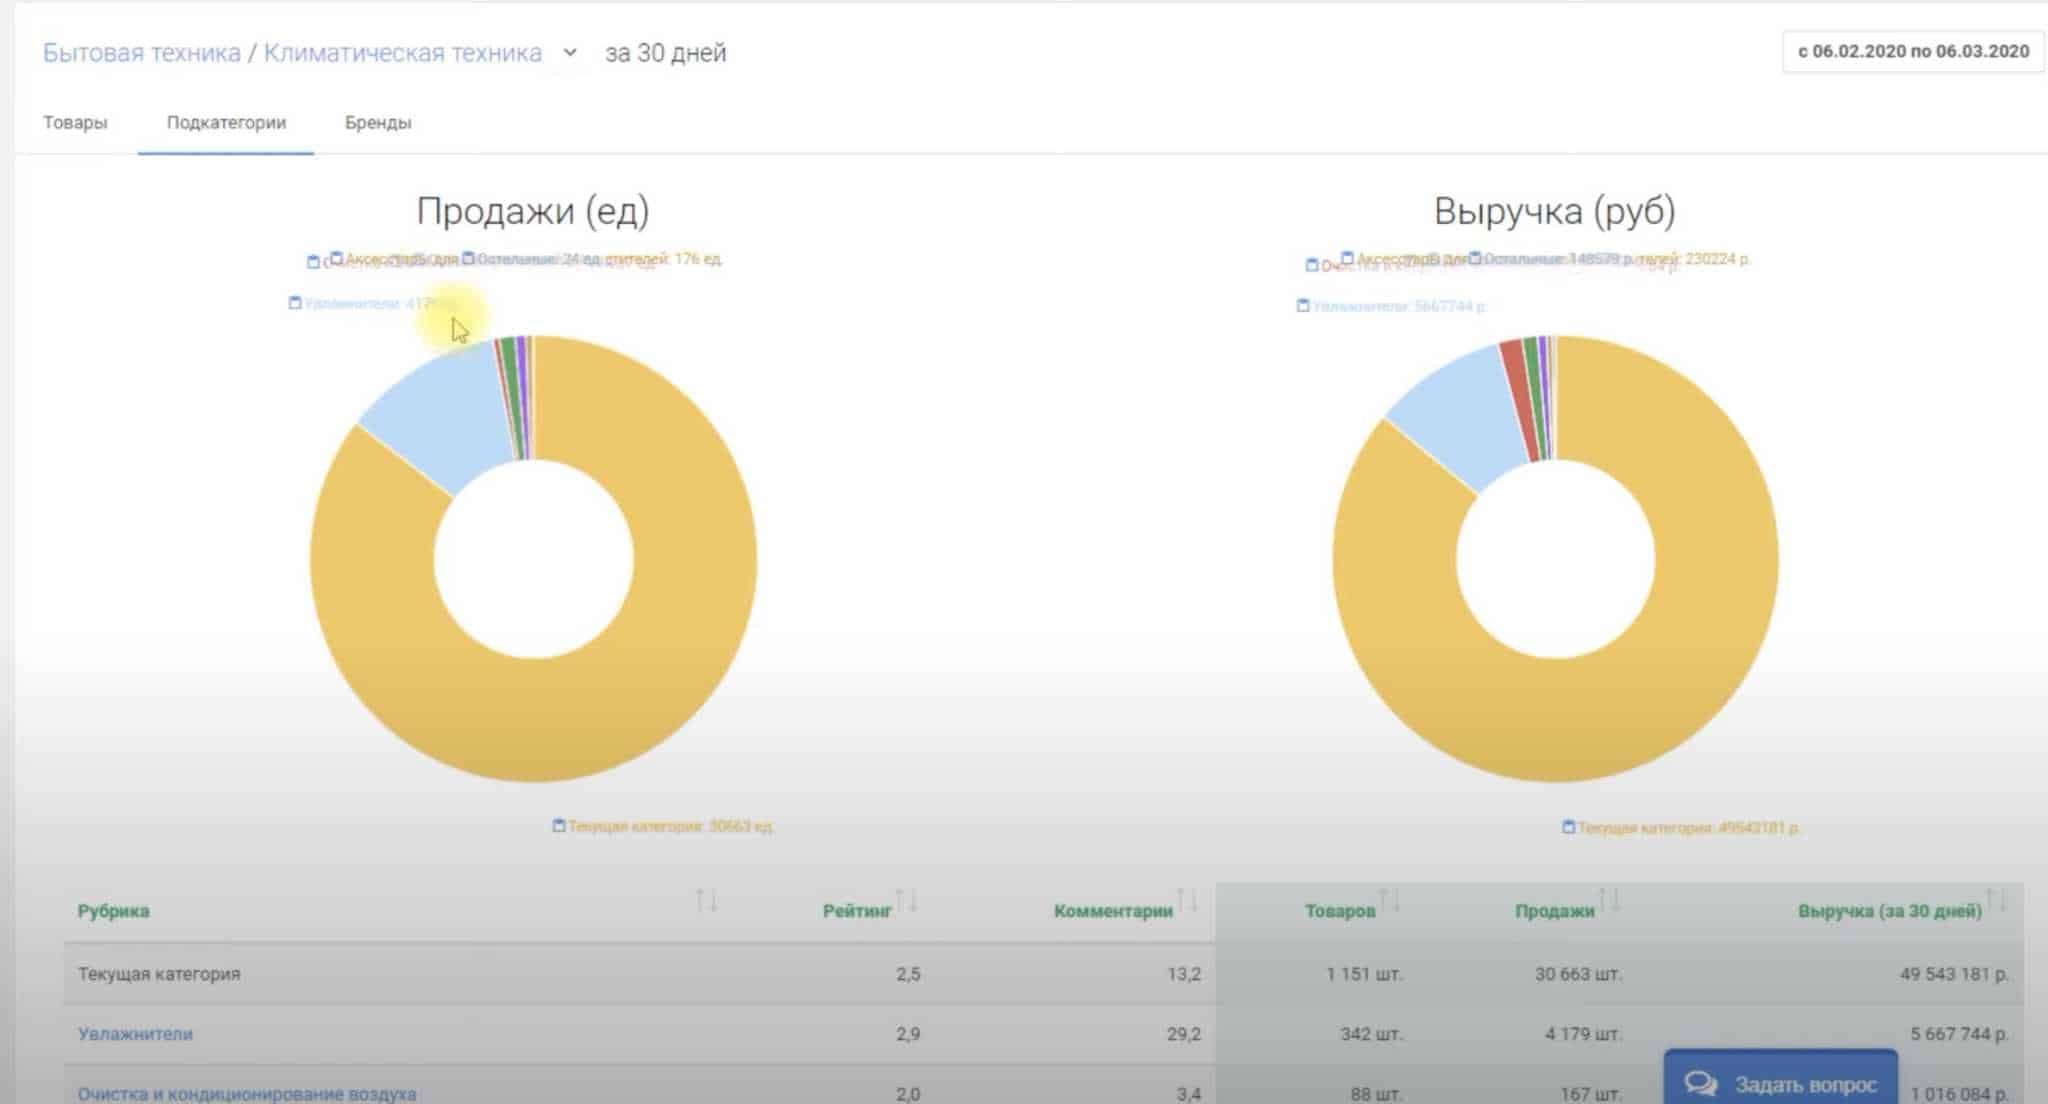Select the red slice of Выручка chart
The image size is (2048, 1104).
tap(1520, 400)
